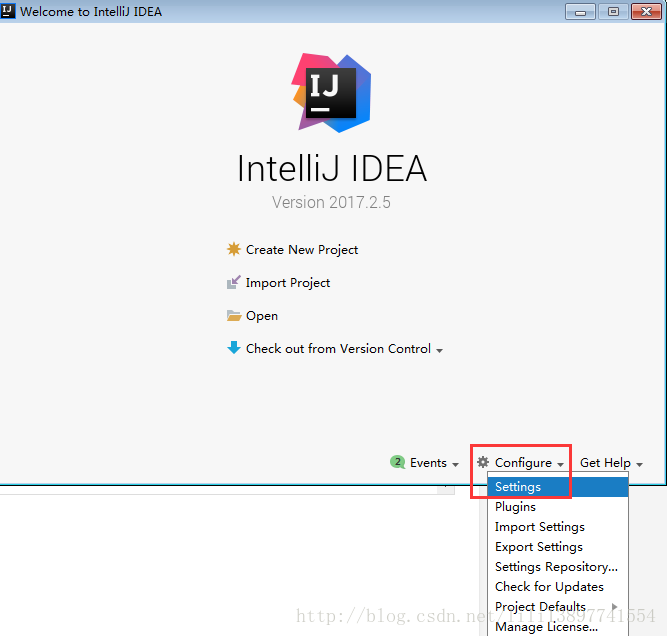This screenshot has height=636, width=667.
Task: Click the blue checkout download arrow icon
Action: (234, 348)
